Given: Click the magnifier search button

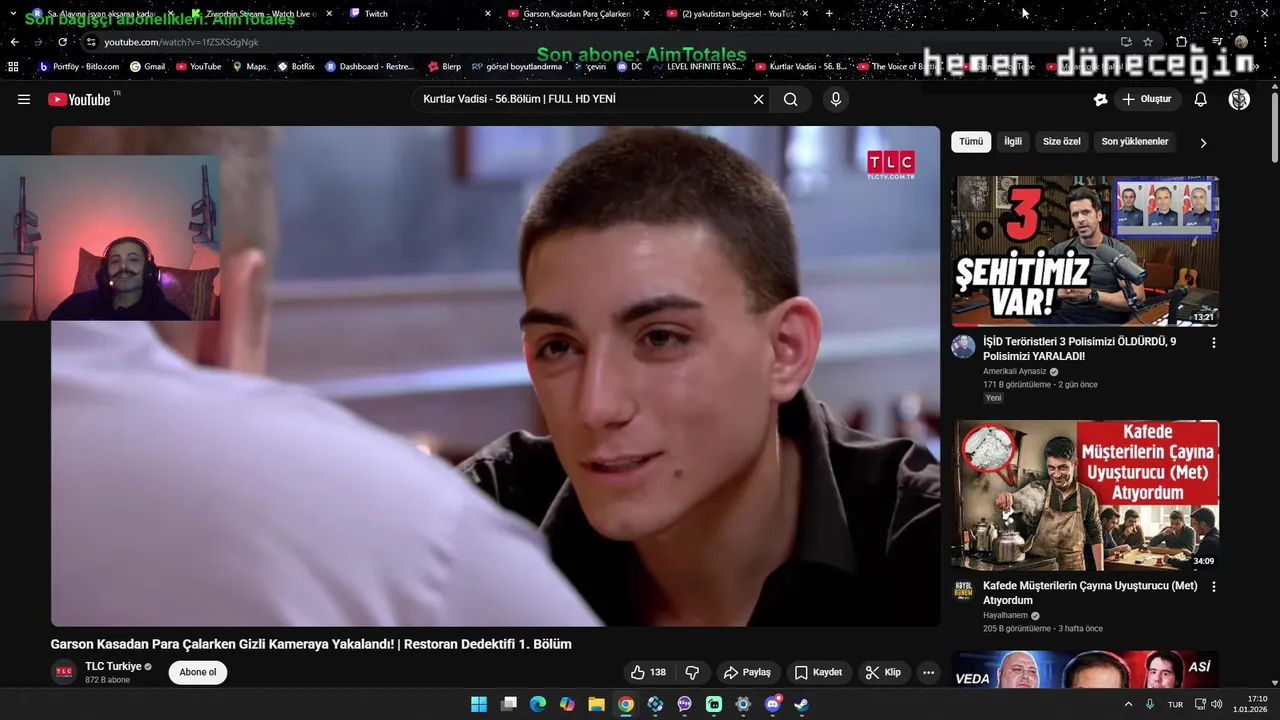Looking at the screenshot, I should [791, 99].
